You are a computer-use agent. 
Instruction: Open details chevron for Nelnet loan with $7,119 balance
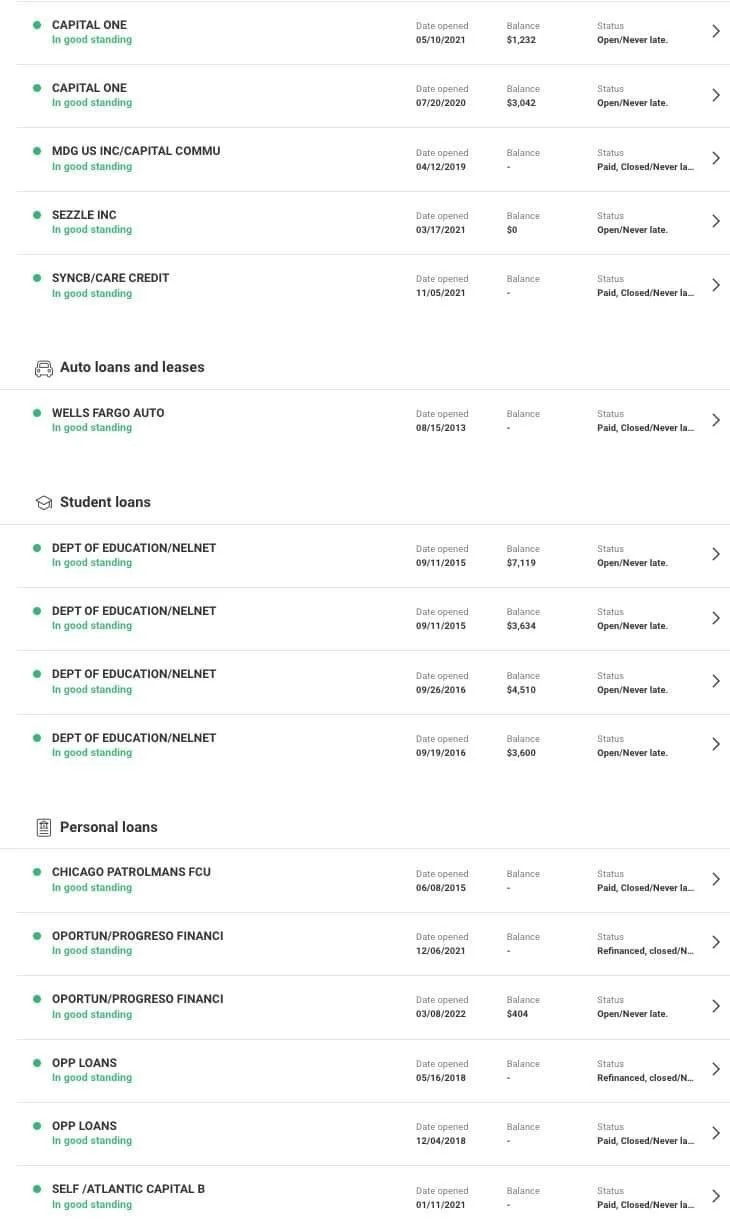click(x=715, y=554)
